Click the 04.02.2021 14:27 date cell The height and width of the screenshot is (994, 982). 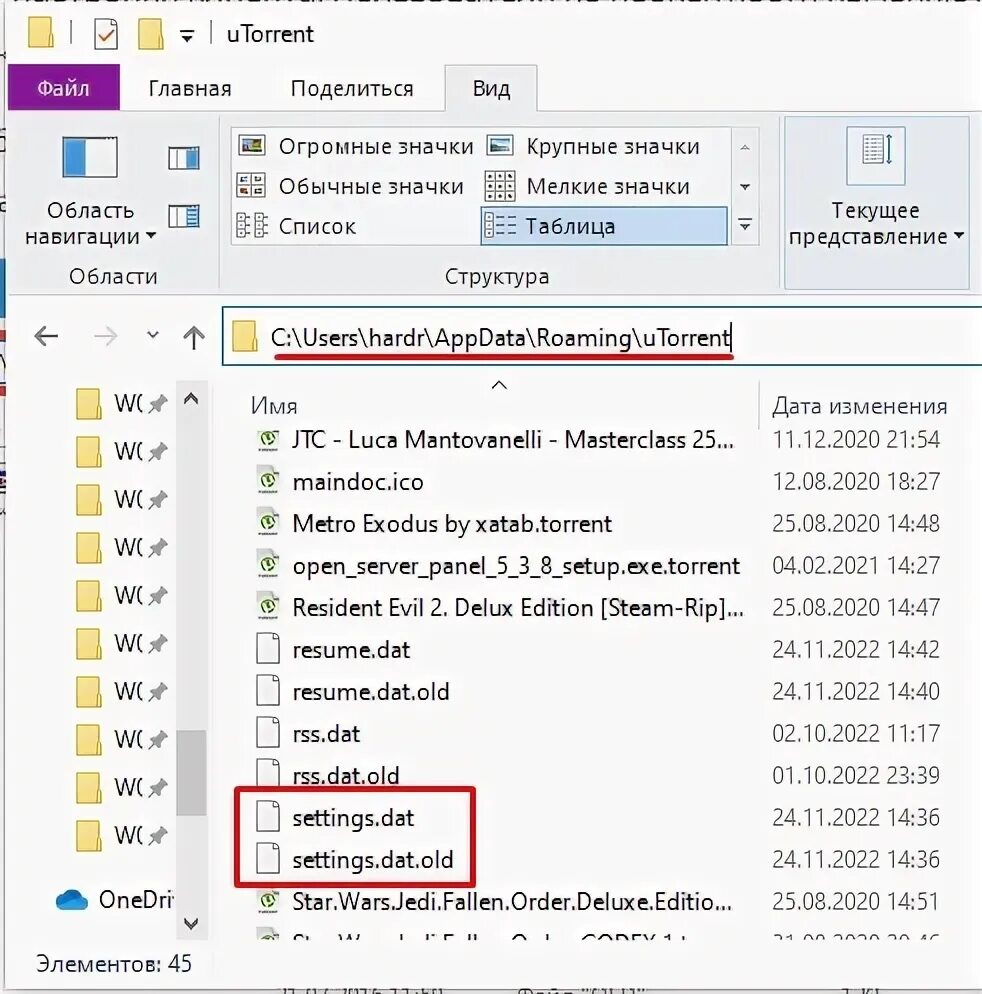click(x=856, y=565)
